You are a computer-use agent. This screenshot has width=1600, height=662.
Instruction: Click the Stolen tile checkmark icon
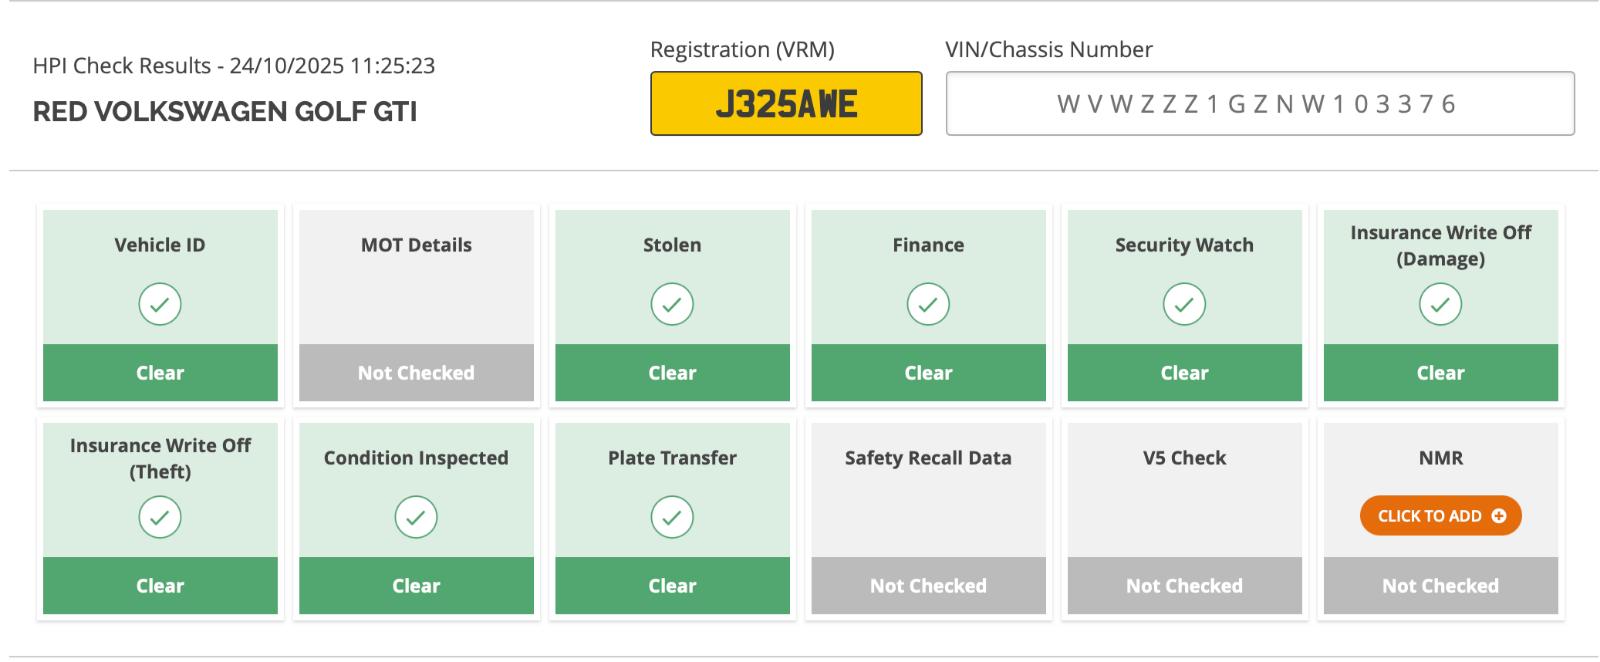(672, 304)
